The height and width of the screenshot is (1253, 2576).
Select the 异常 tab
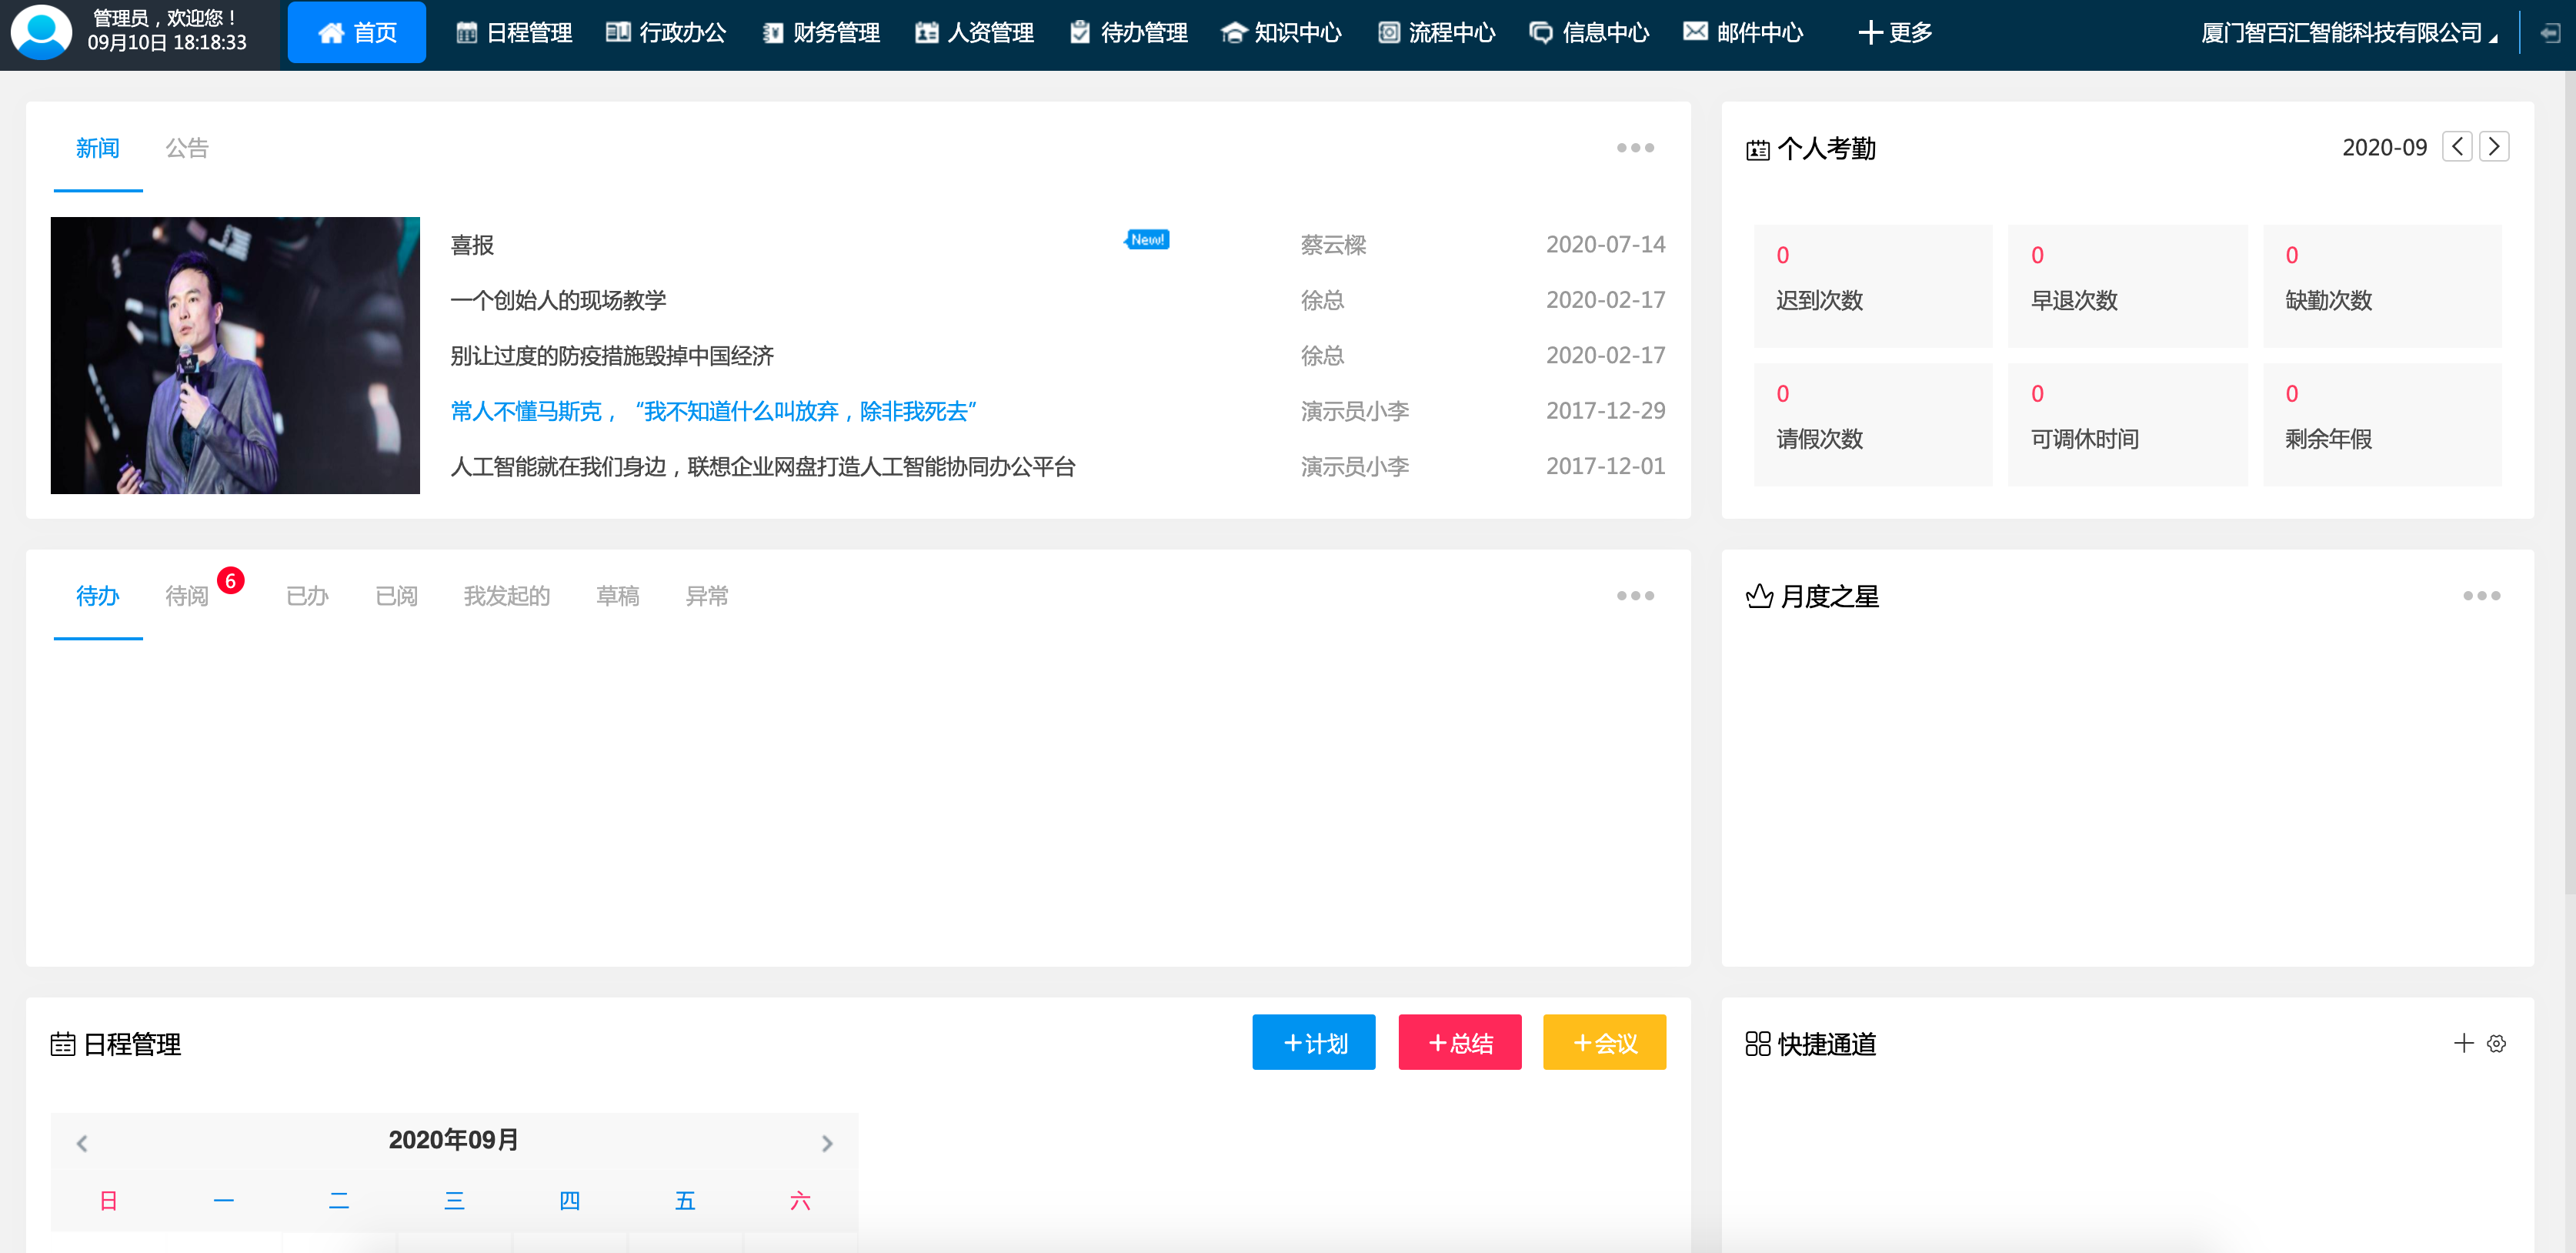[x=707, y=596]
